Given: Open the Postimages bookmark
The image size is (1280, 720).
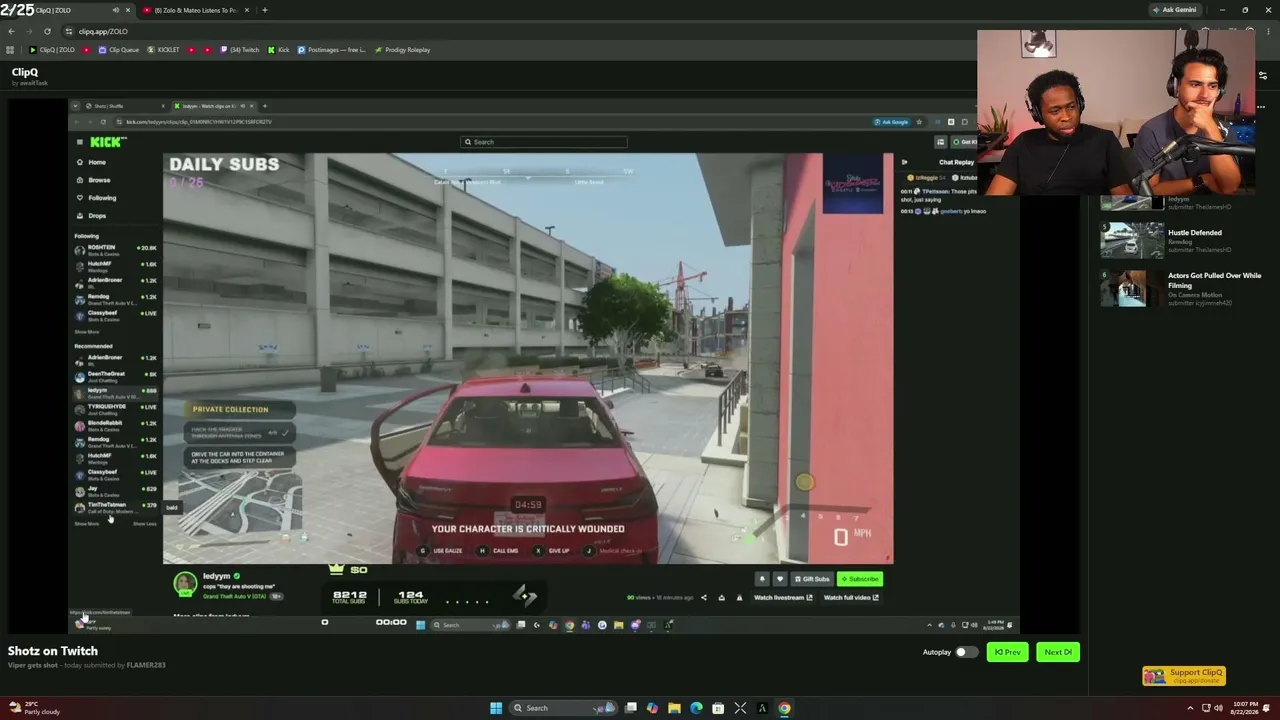Looking at the screenshot, I should (x=332, y=50).
